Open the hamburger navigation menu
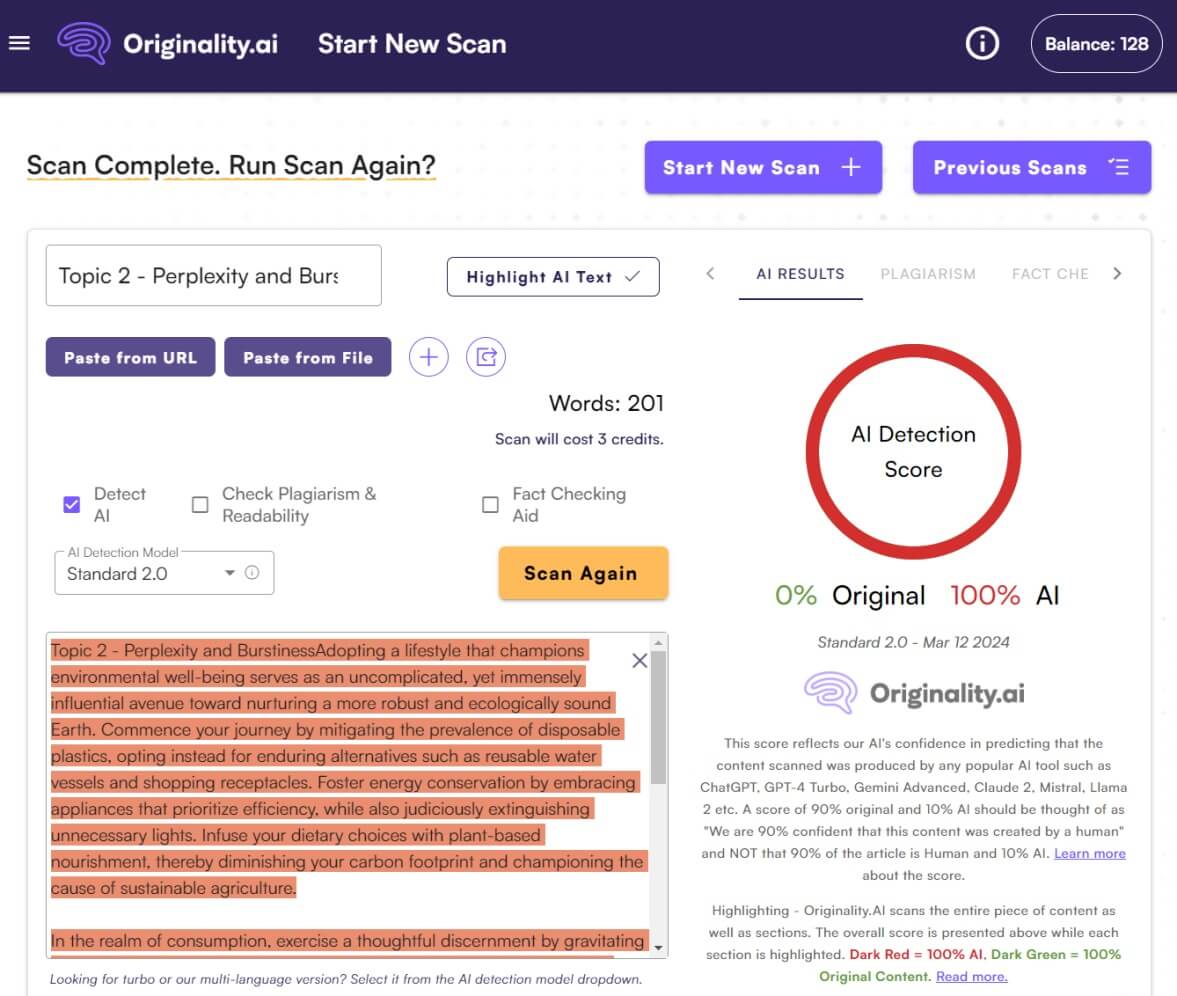The image size is (1177, 996). pyautogui.click(x=19, y=43)
